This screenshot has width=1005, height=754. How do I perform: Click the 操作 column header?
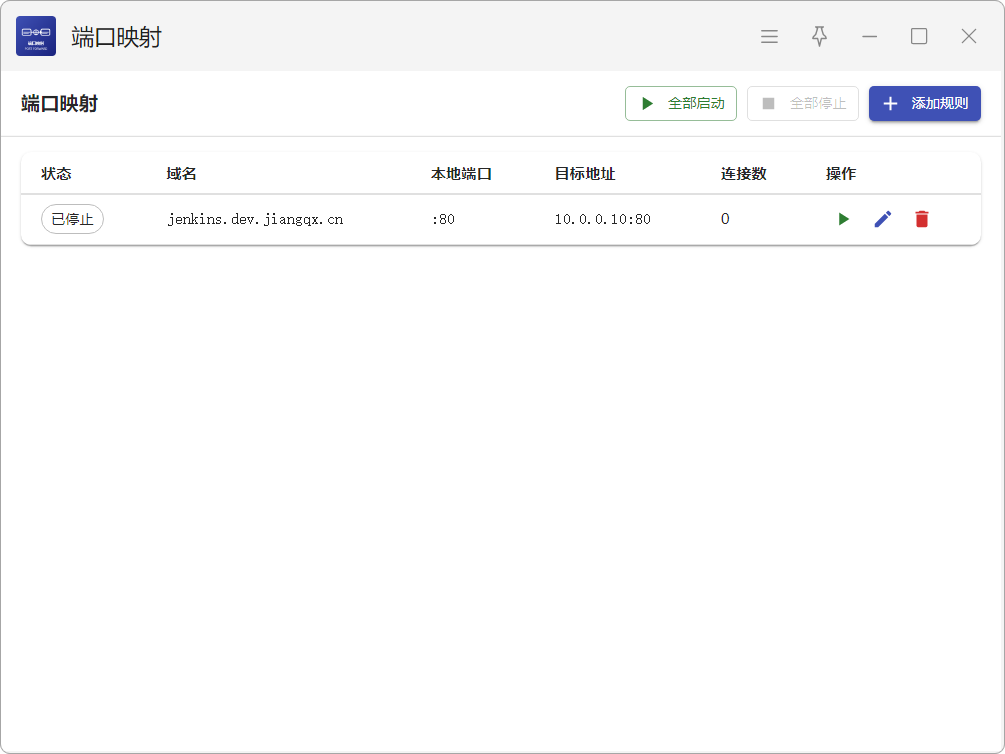pos(841,174)
